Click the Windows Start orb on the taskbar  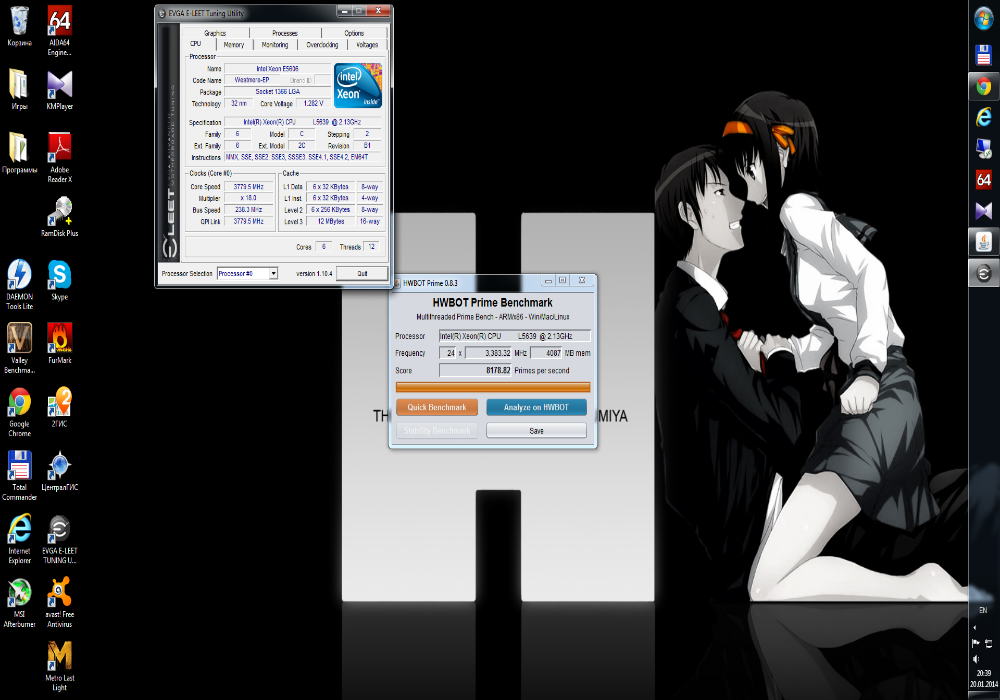[x=983, y=18]
